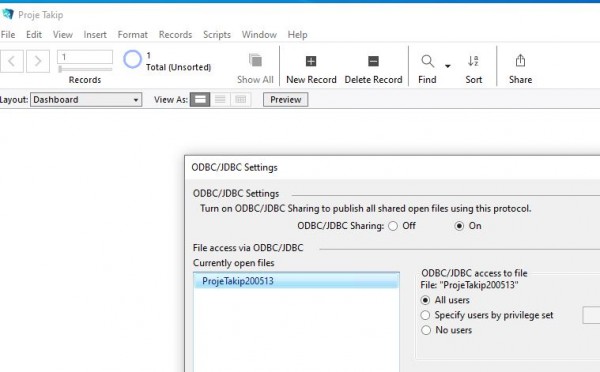This screenshot has width=600, height=372.
Task: Open the Sort records tool
Action: click(x=473, y=61)
